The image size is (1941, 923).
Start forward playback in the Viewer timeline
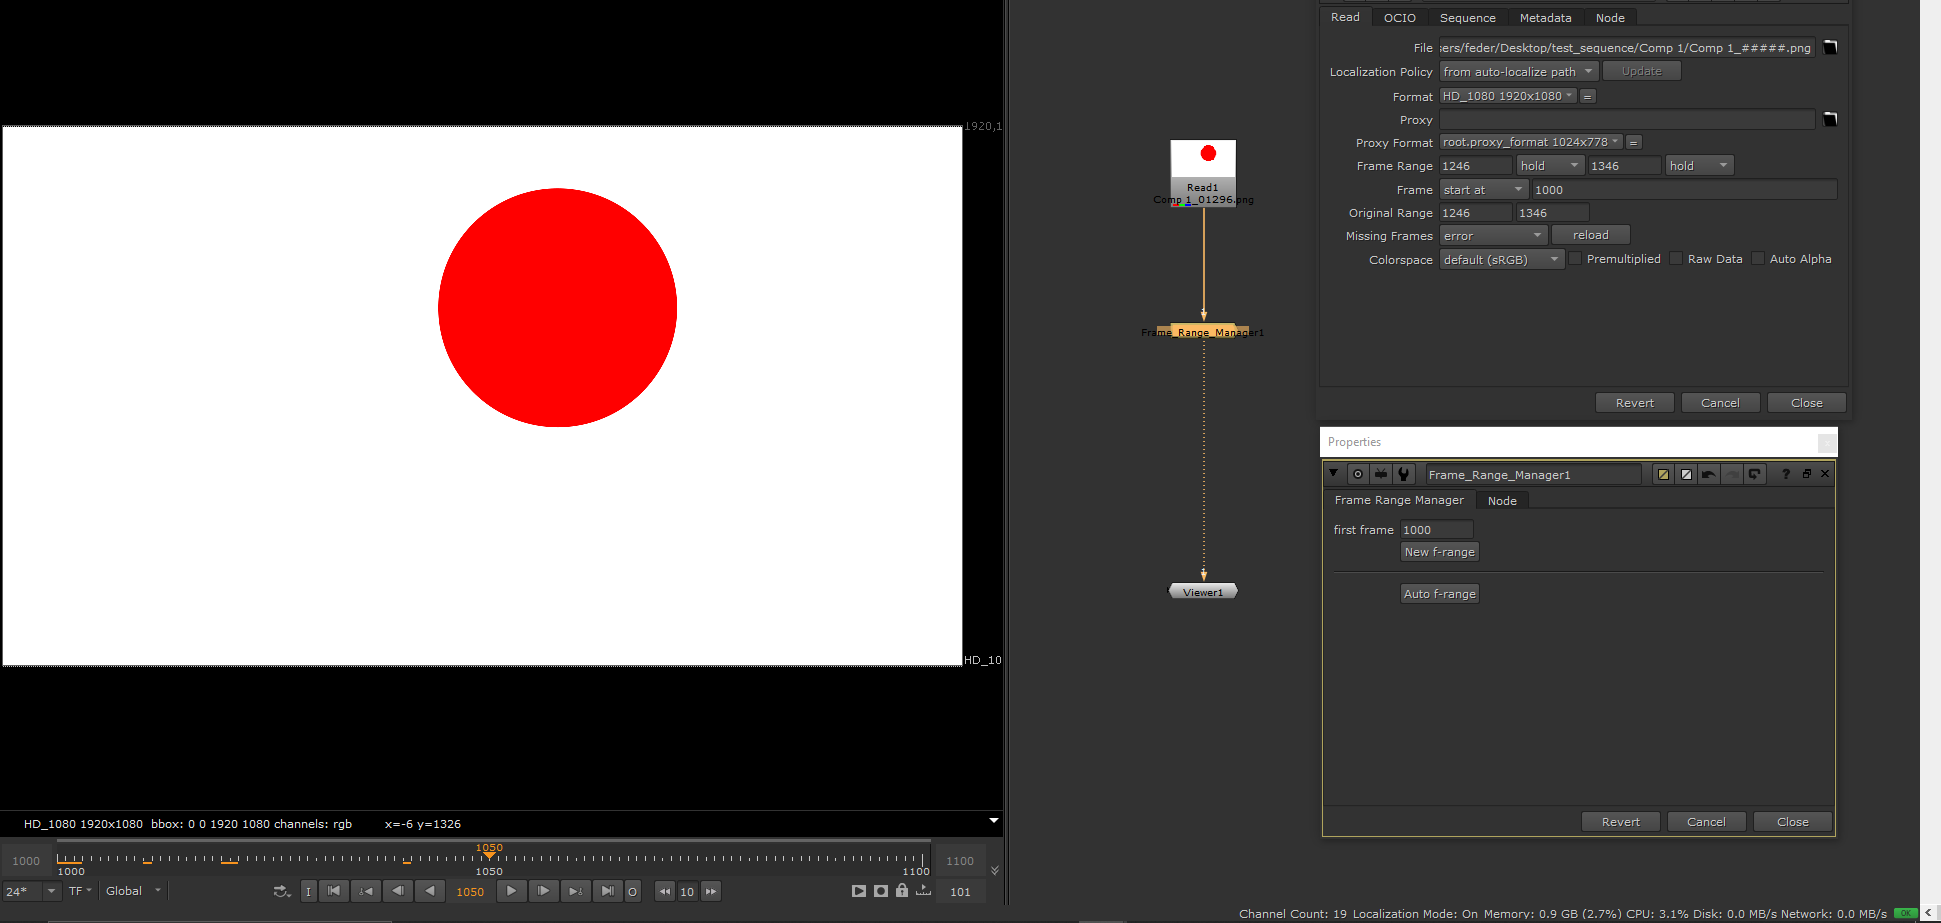[511, 890]
